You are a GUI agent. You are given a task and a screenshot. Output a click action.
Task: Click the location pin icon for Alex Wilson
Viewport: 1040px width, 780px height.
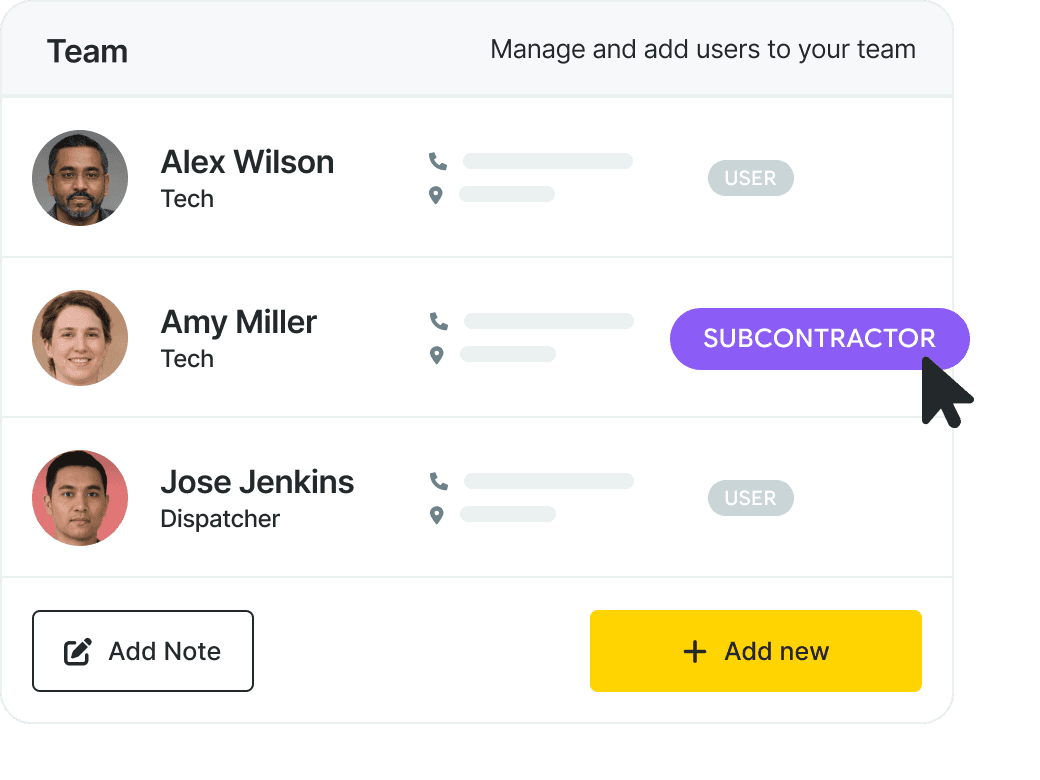(x=436, y=195)
